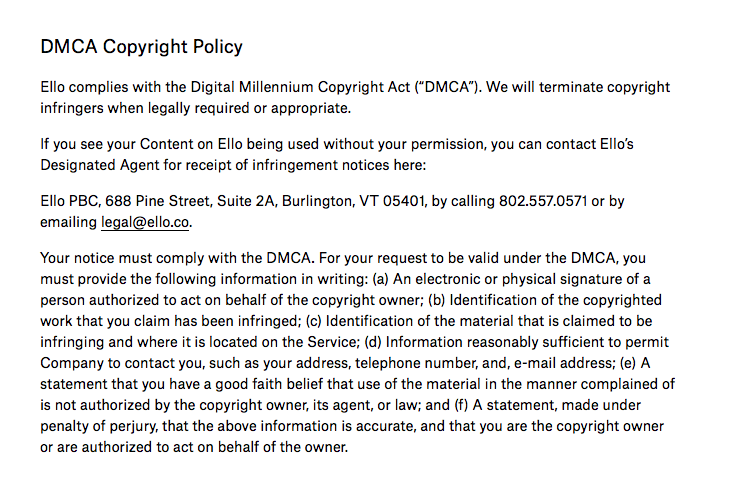Click "Burlington, VT 05401" in the address
731x492 pixels.
353,201
